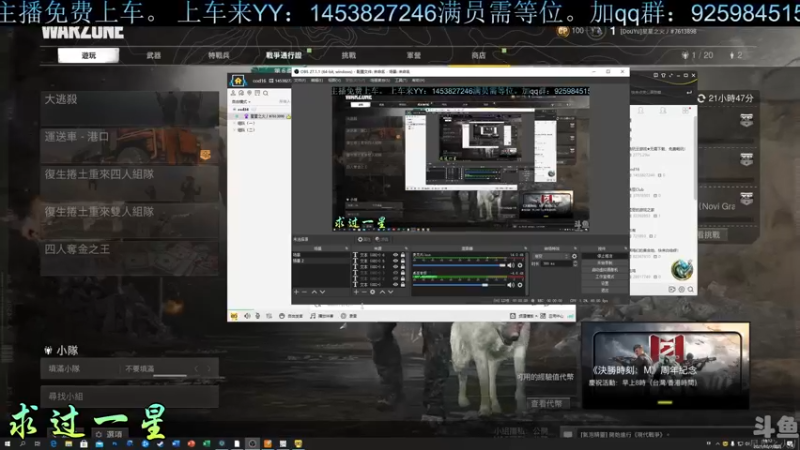This screenshot has height=450, width=800.
Task: Open 武器 tab in Warzone menu
Action: point(154,55)
